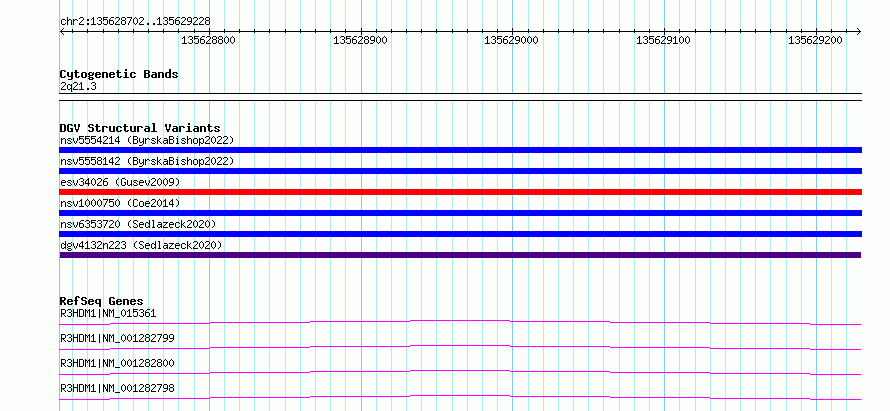Click the RefSeq Genes track title

click(x=102, y=301)
